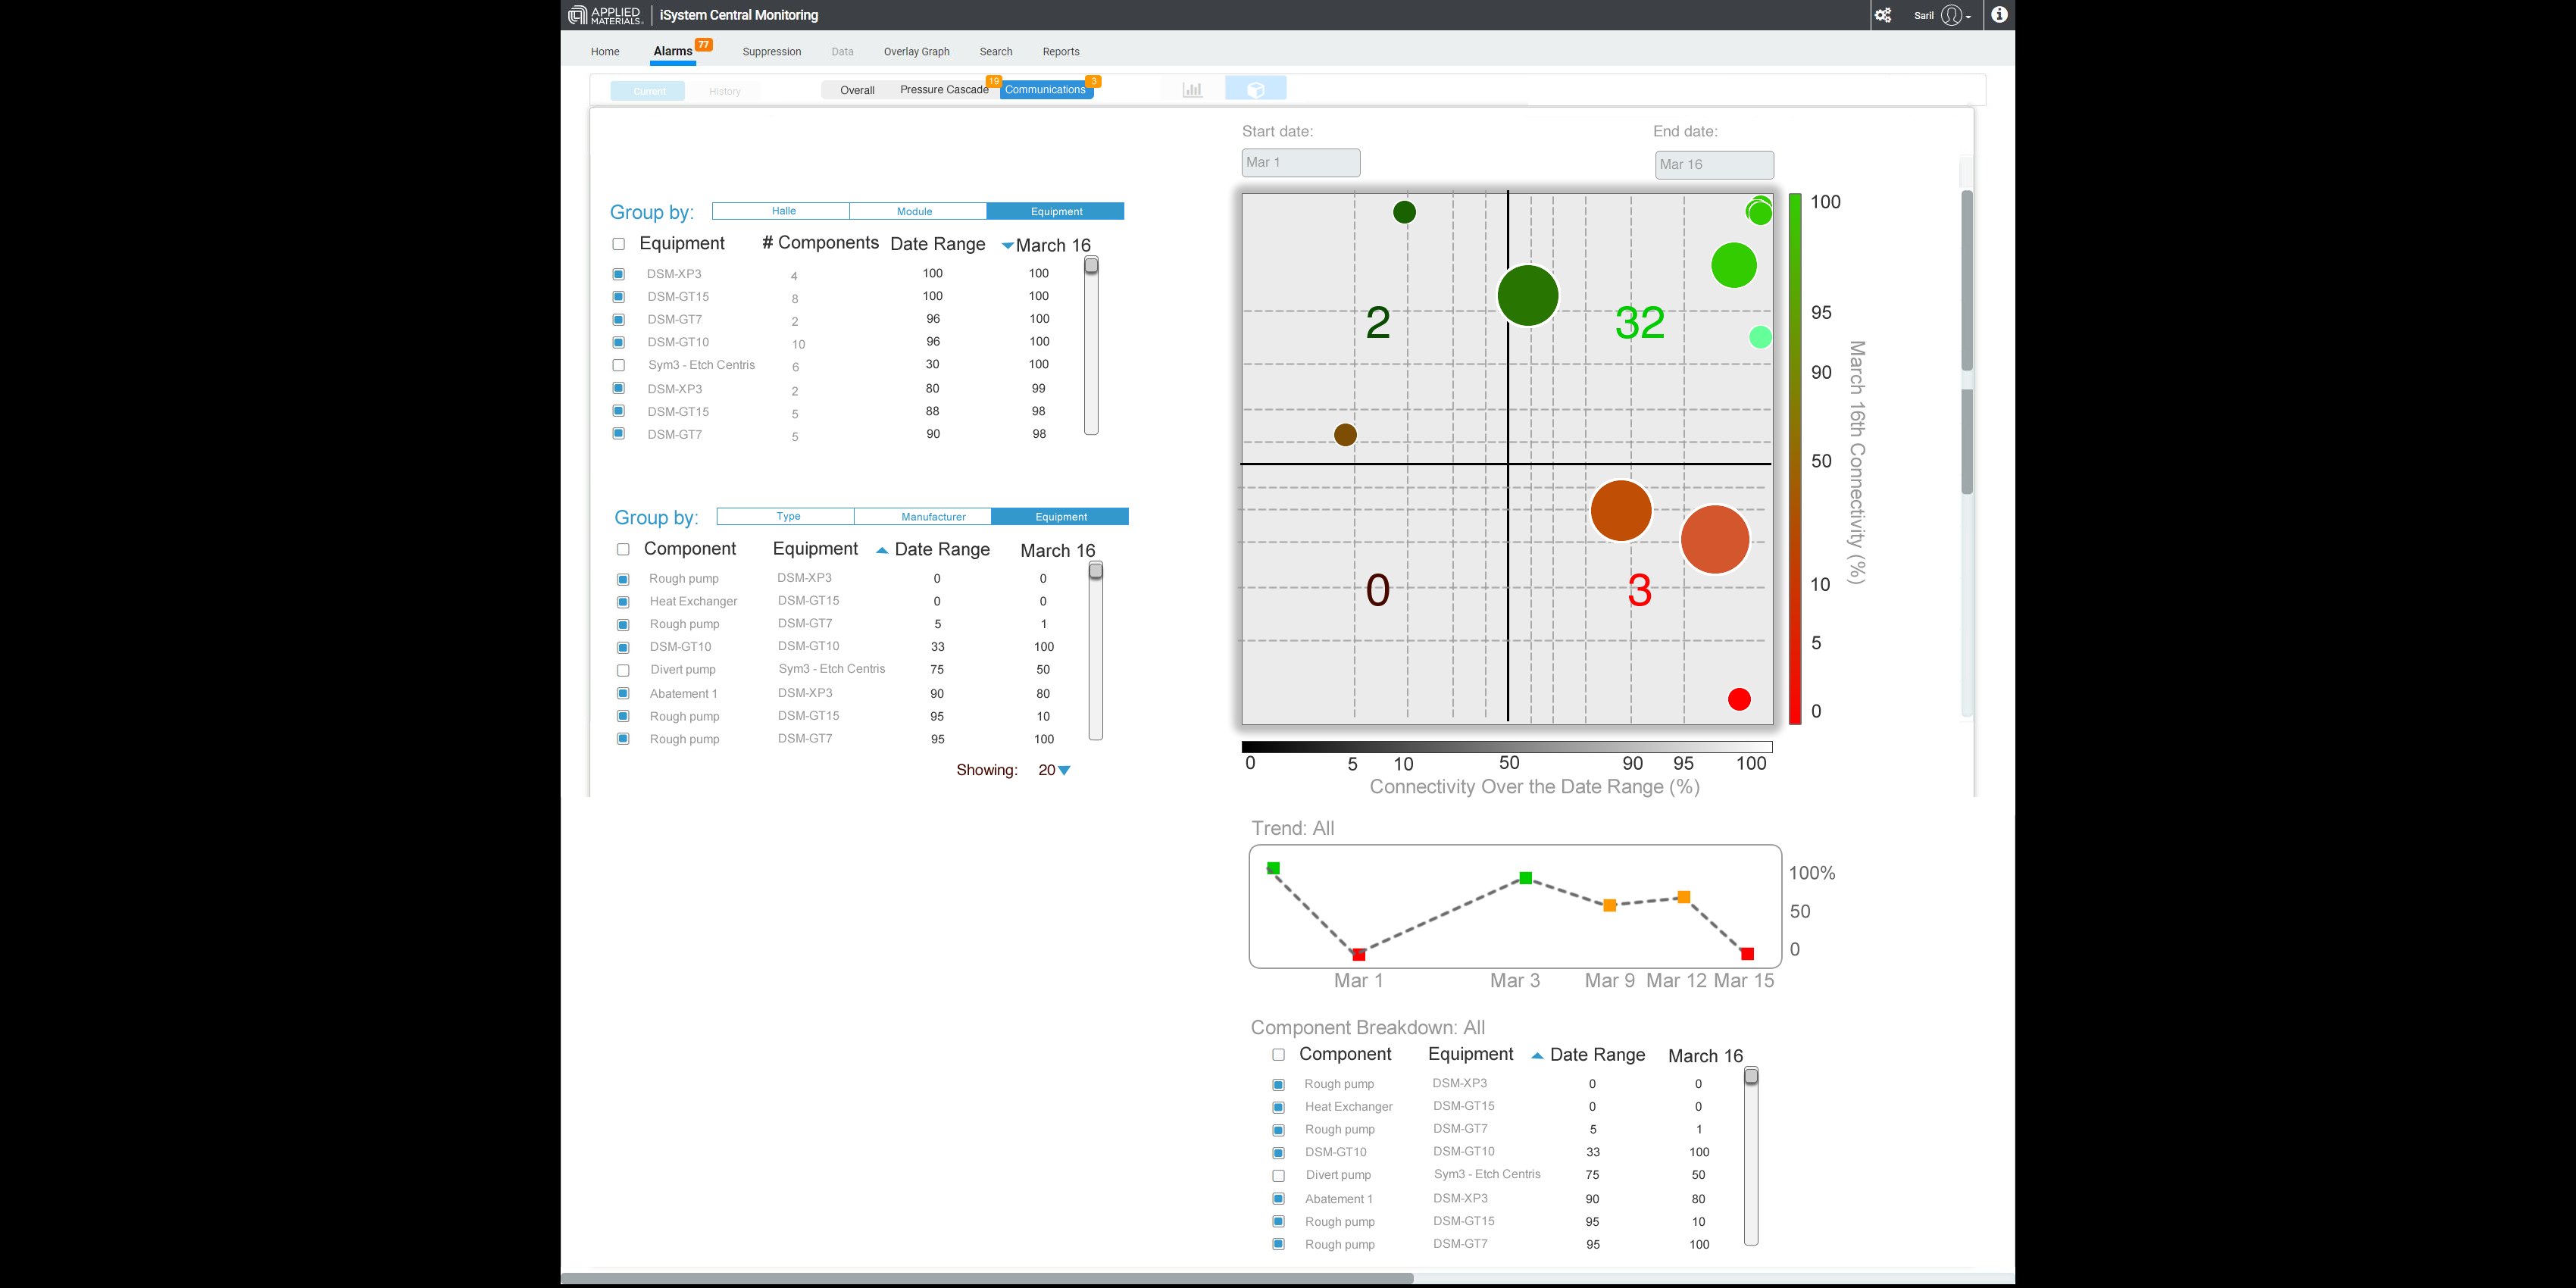Image resolution: width=2576 pixels, height=1288 pixels.
Task: Sort by March 16 column arrow
Action: tap(1007, 246)
